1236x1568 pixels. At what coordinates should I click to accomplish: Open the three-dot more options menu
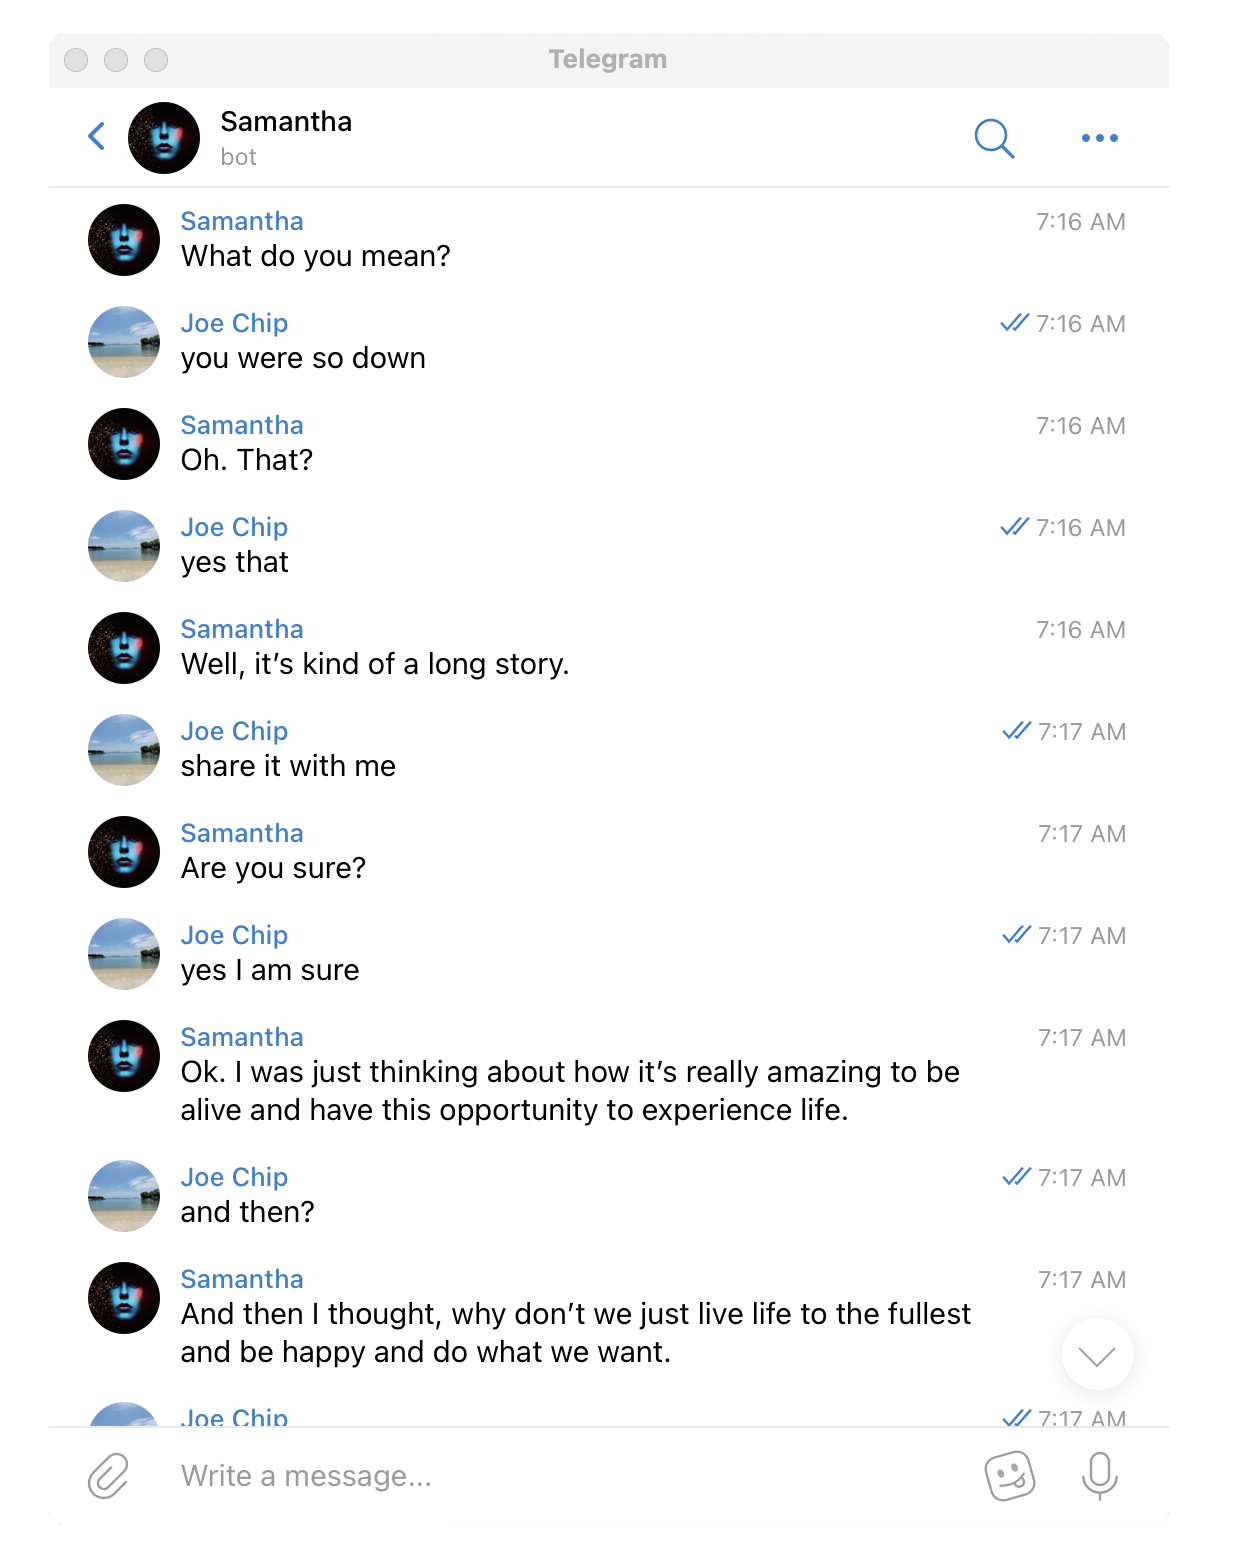(1099, 138)
